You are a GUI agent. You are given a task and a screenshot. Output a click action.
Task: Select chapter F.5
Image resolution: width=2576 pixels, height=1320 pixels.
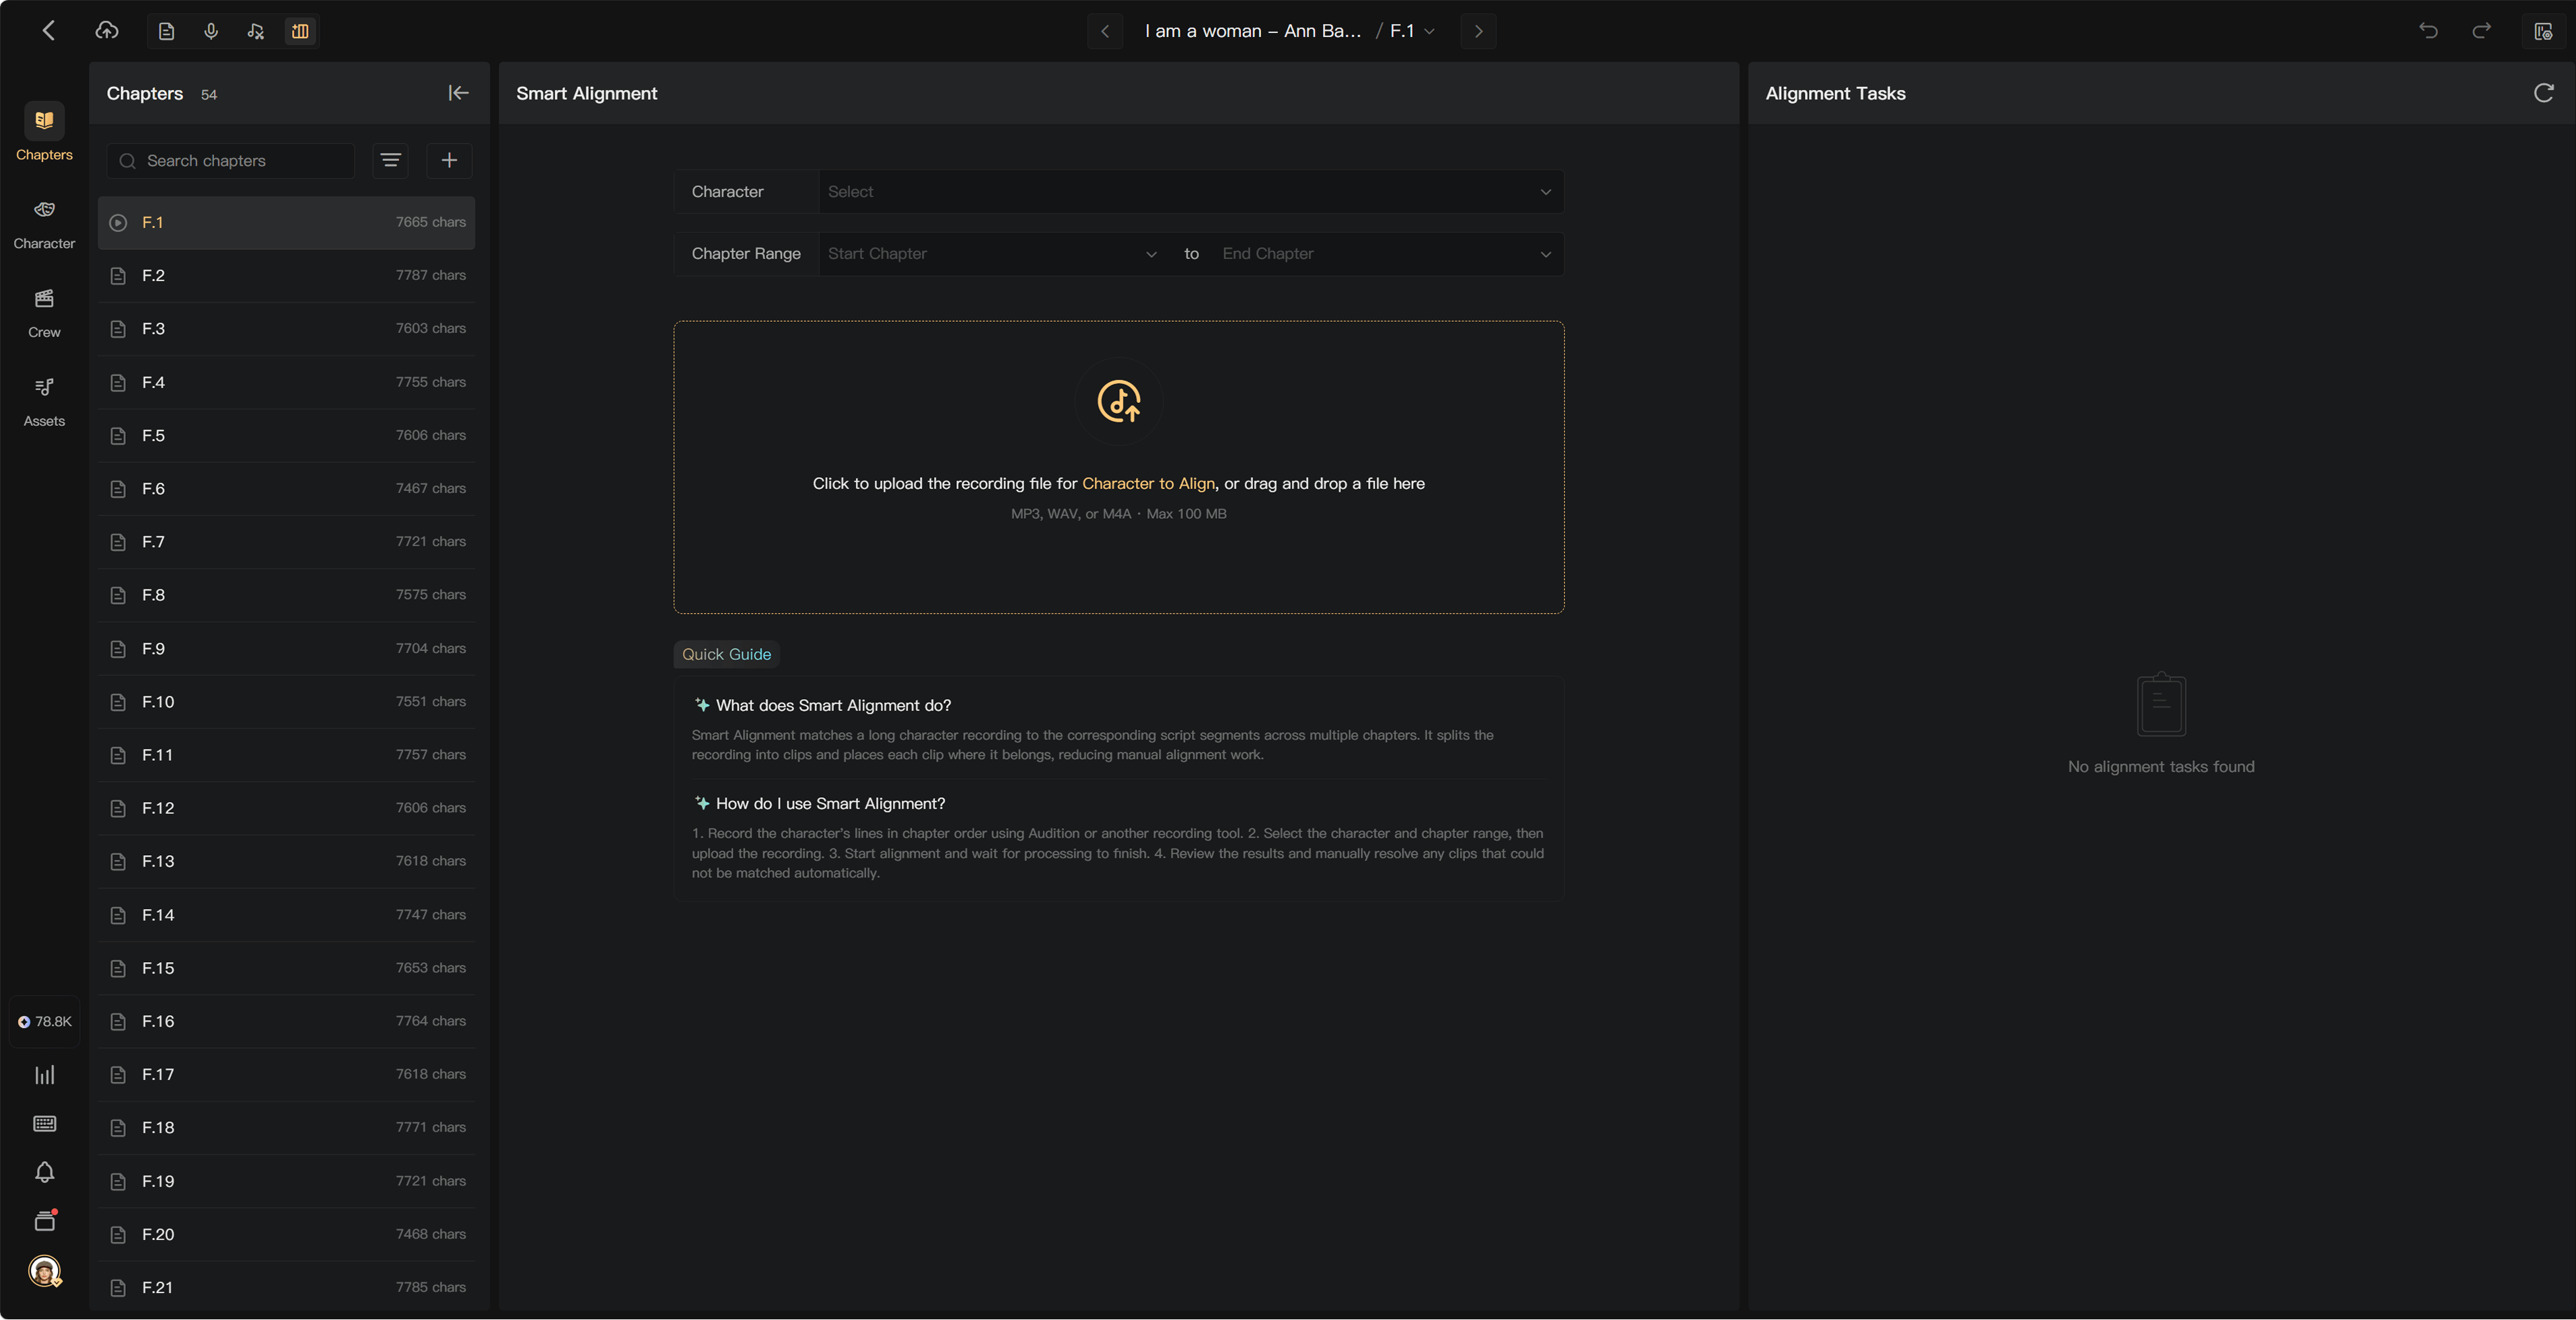click(x=286, y=436)
